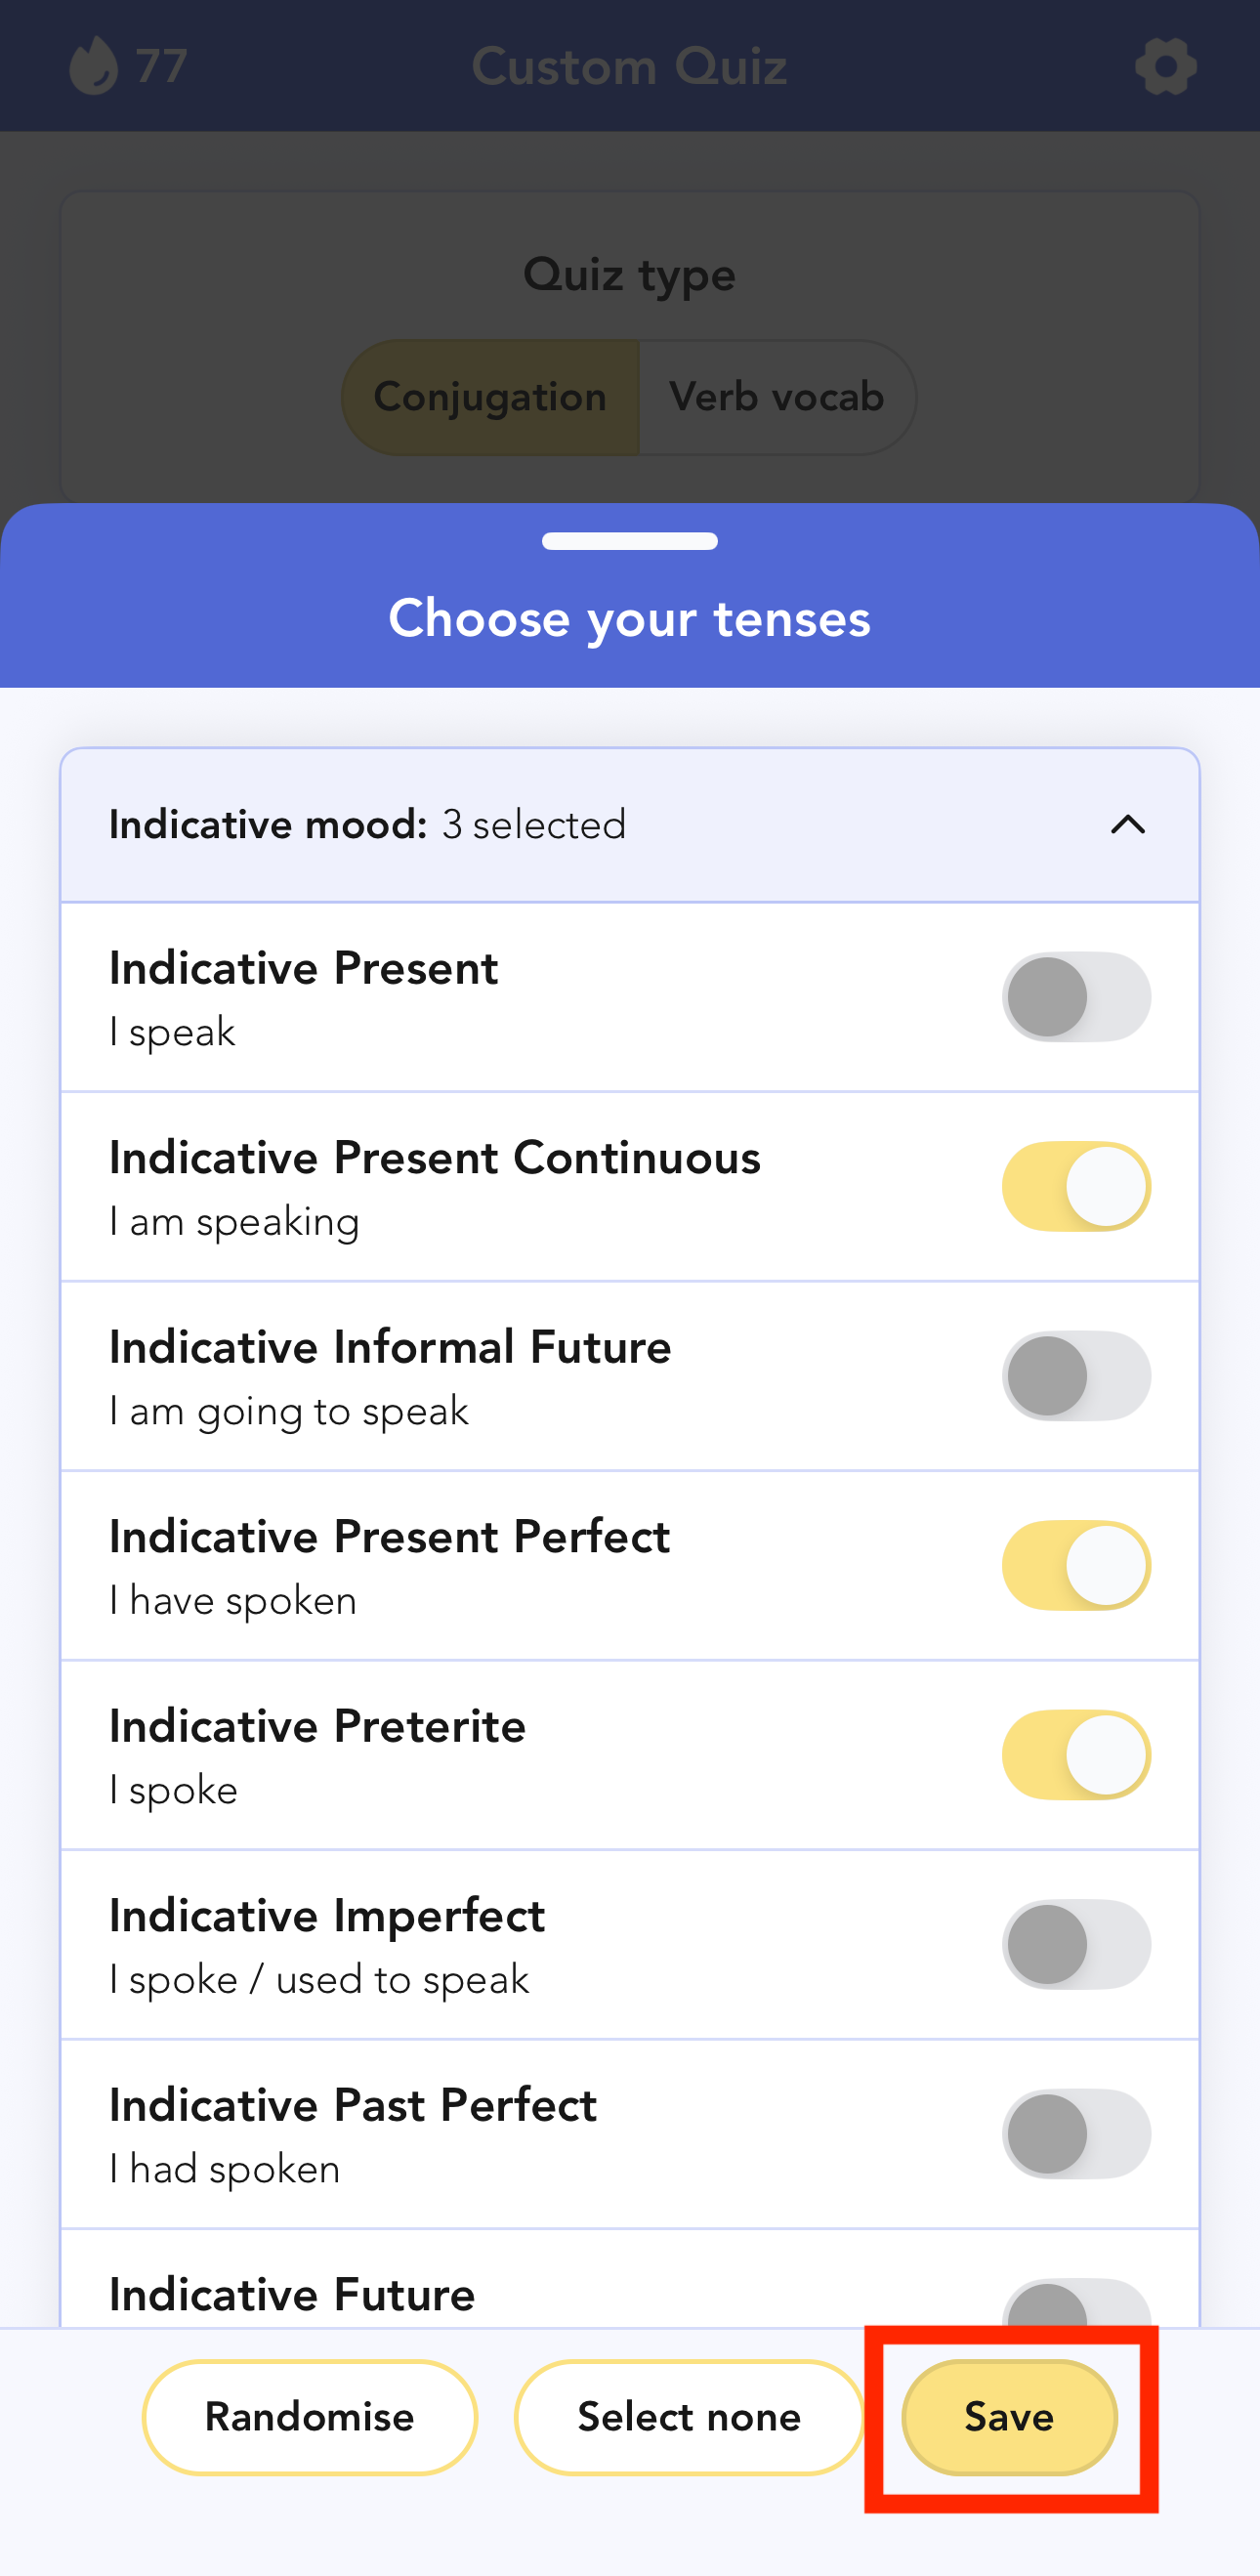Tap the Custom Quiz title
Viewport: 1260px width, 2576px height.
(630, 67)
